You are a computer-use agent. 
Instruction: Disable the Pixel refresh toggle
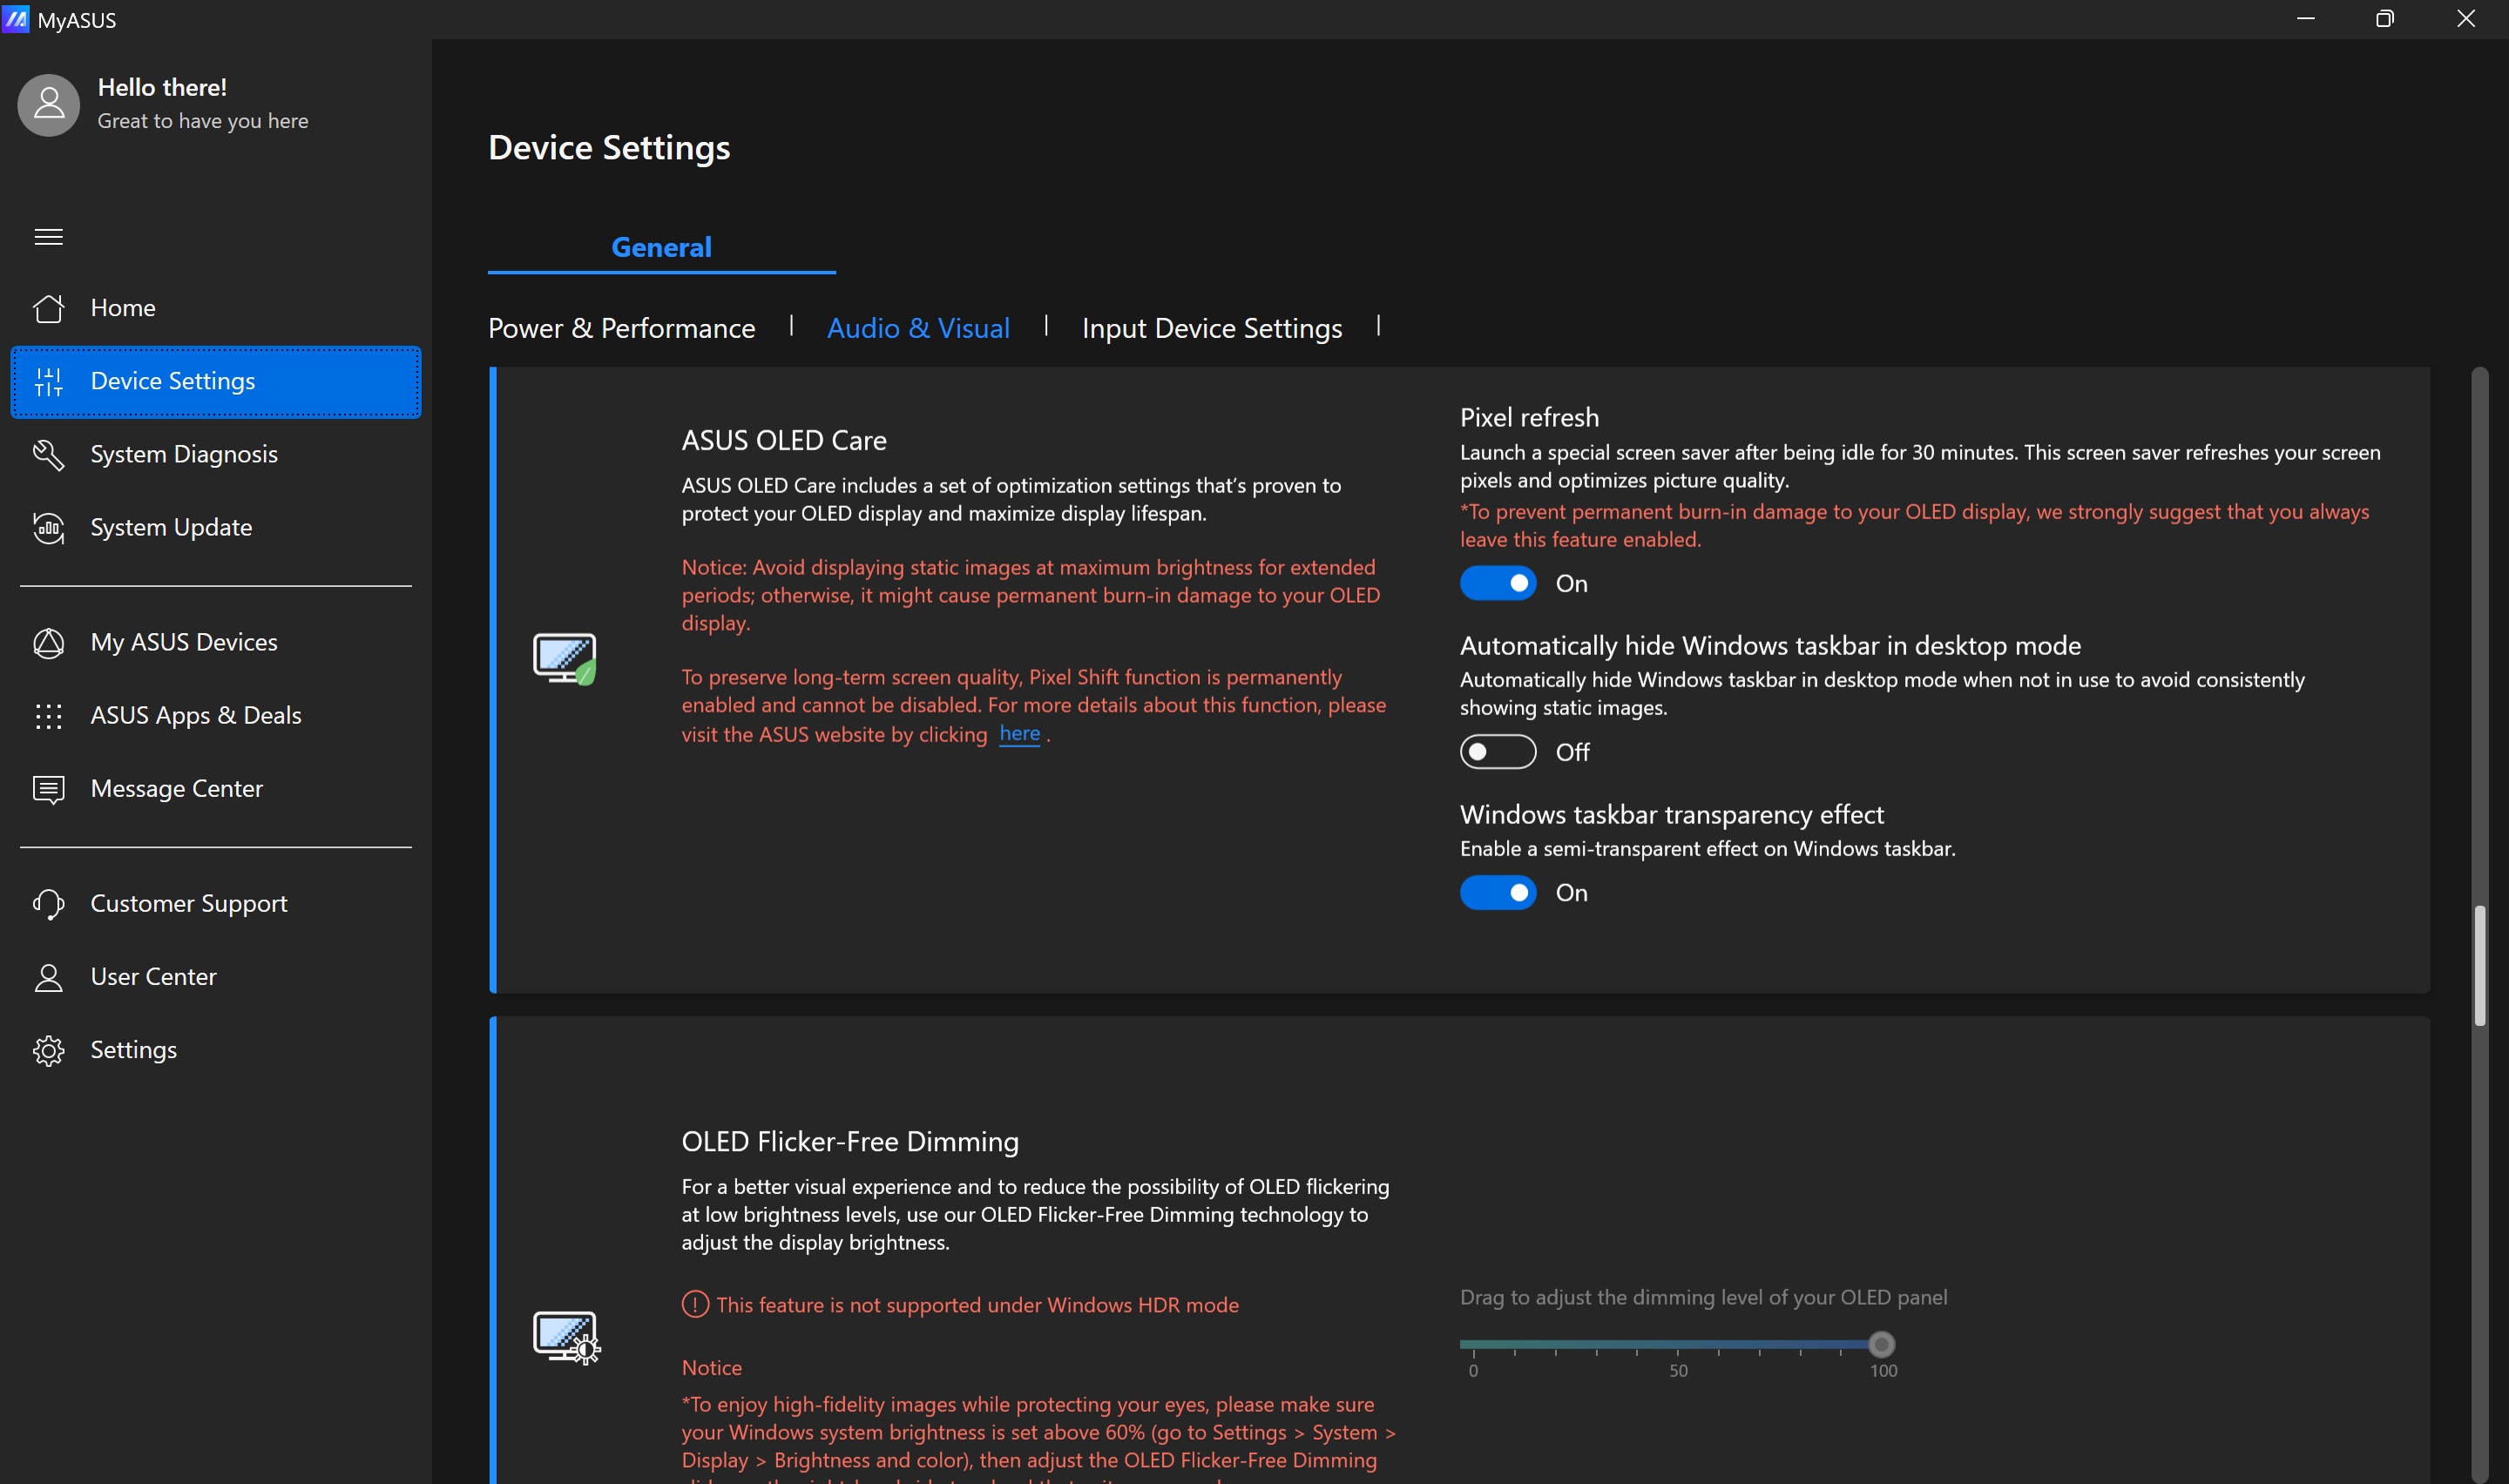pos(1497,583)
